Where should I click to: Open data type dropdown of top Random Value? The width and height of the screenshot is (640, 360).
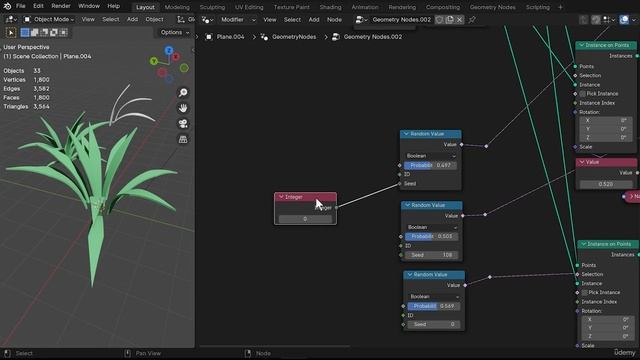pos(431,156)
